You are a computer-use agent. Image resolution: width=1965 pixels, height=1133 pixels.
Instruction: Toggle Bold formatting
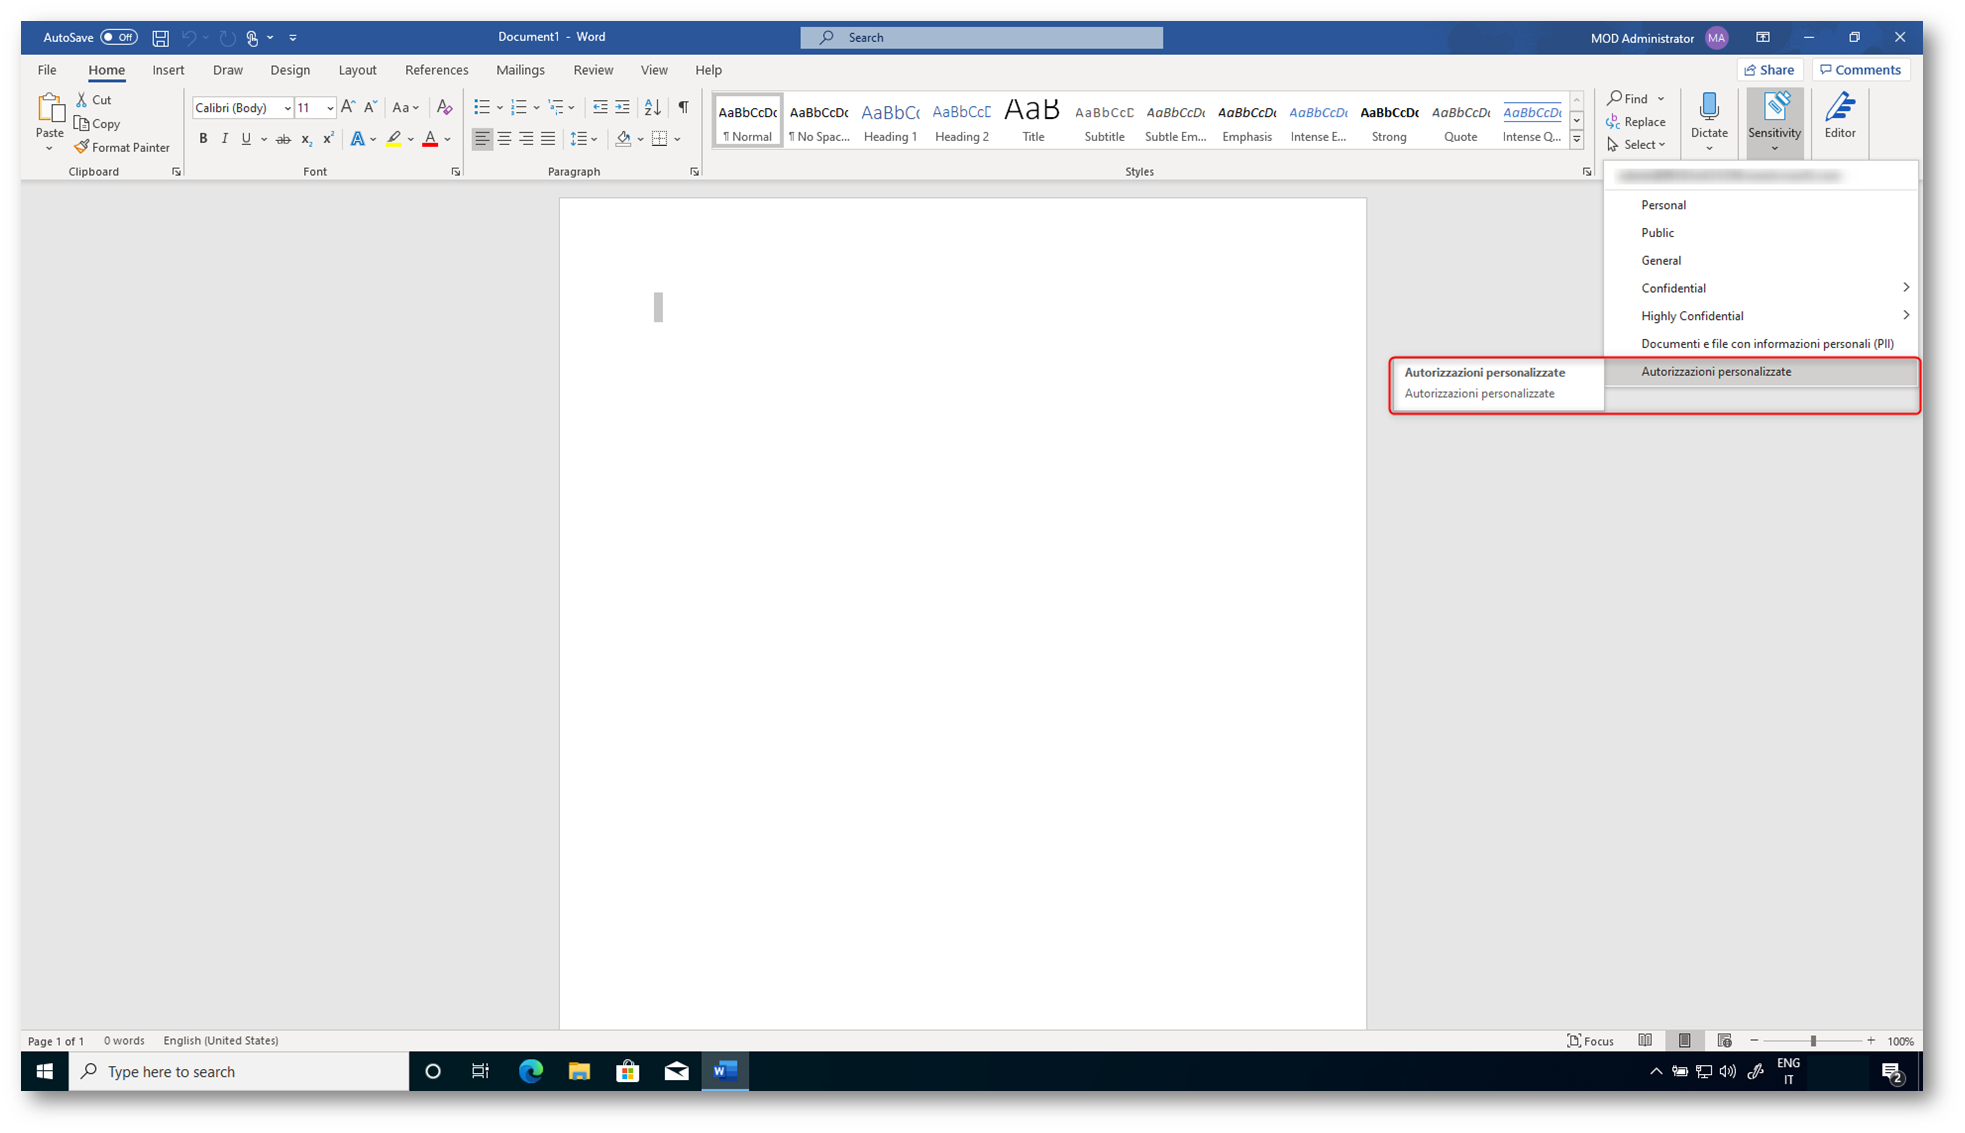[x=203, y=139]
